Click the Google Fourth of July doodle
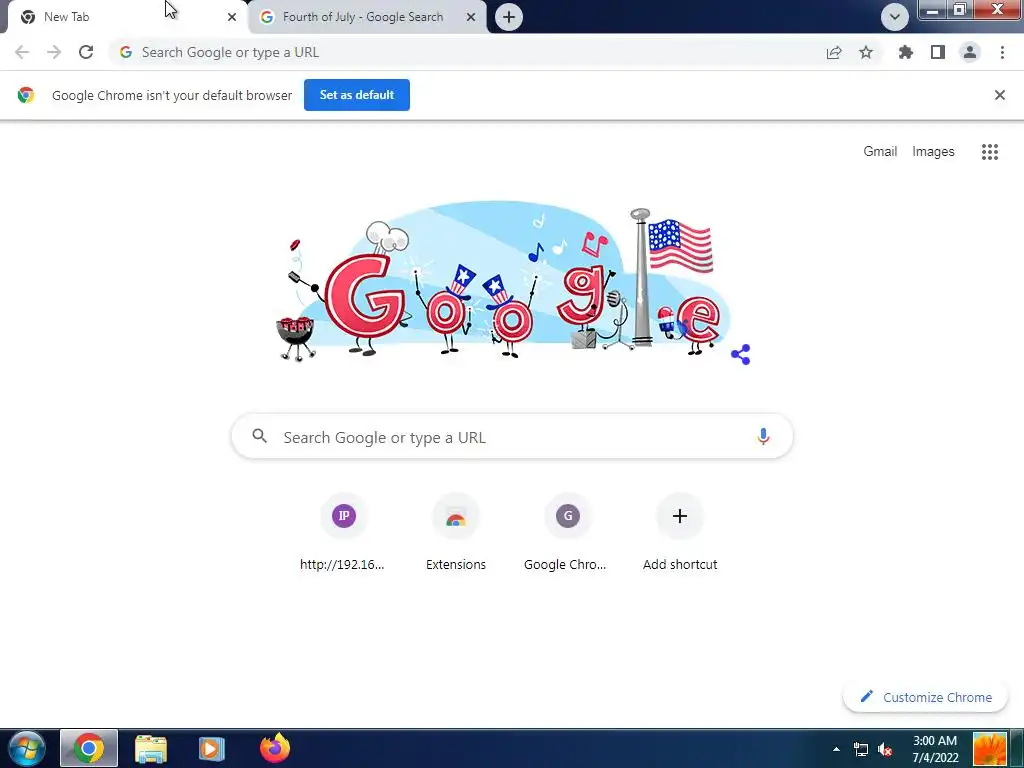The height and width of the screenshot is (768, 1024). [503, 282]
